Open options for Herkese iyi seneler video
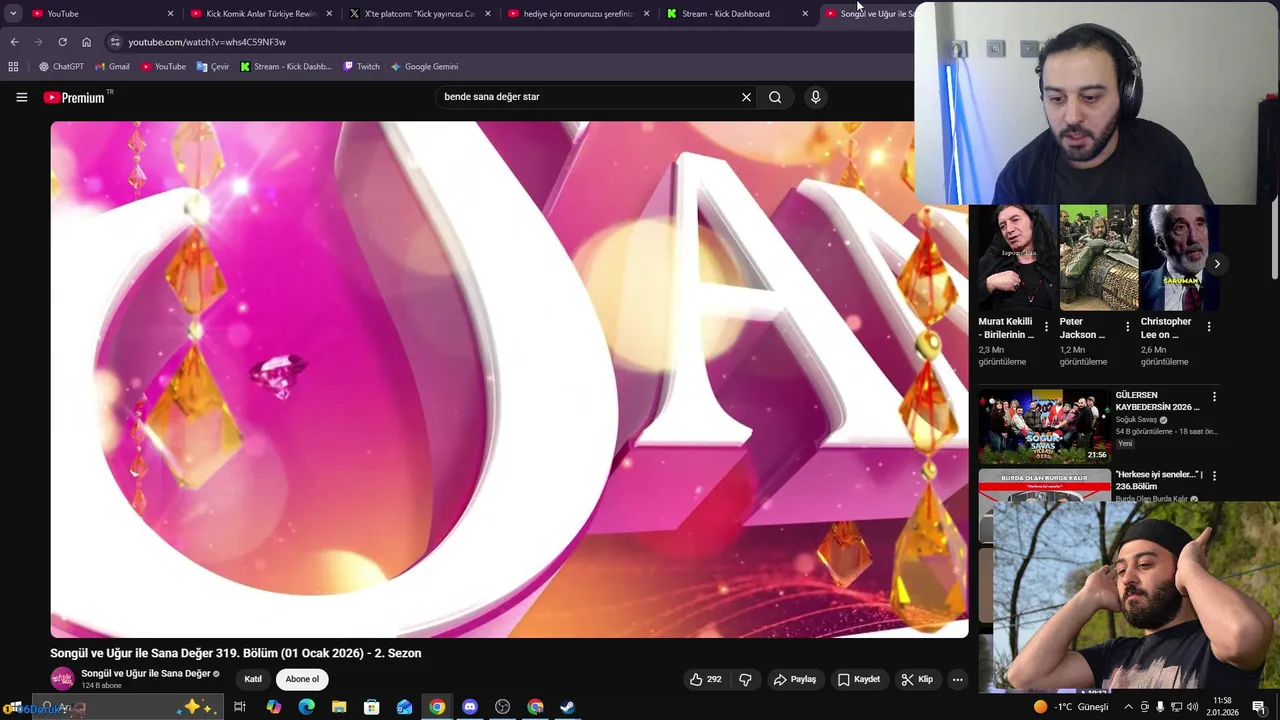The height and width of the screenshot is (720, 1280). click(x=1214, y=477)
